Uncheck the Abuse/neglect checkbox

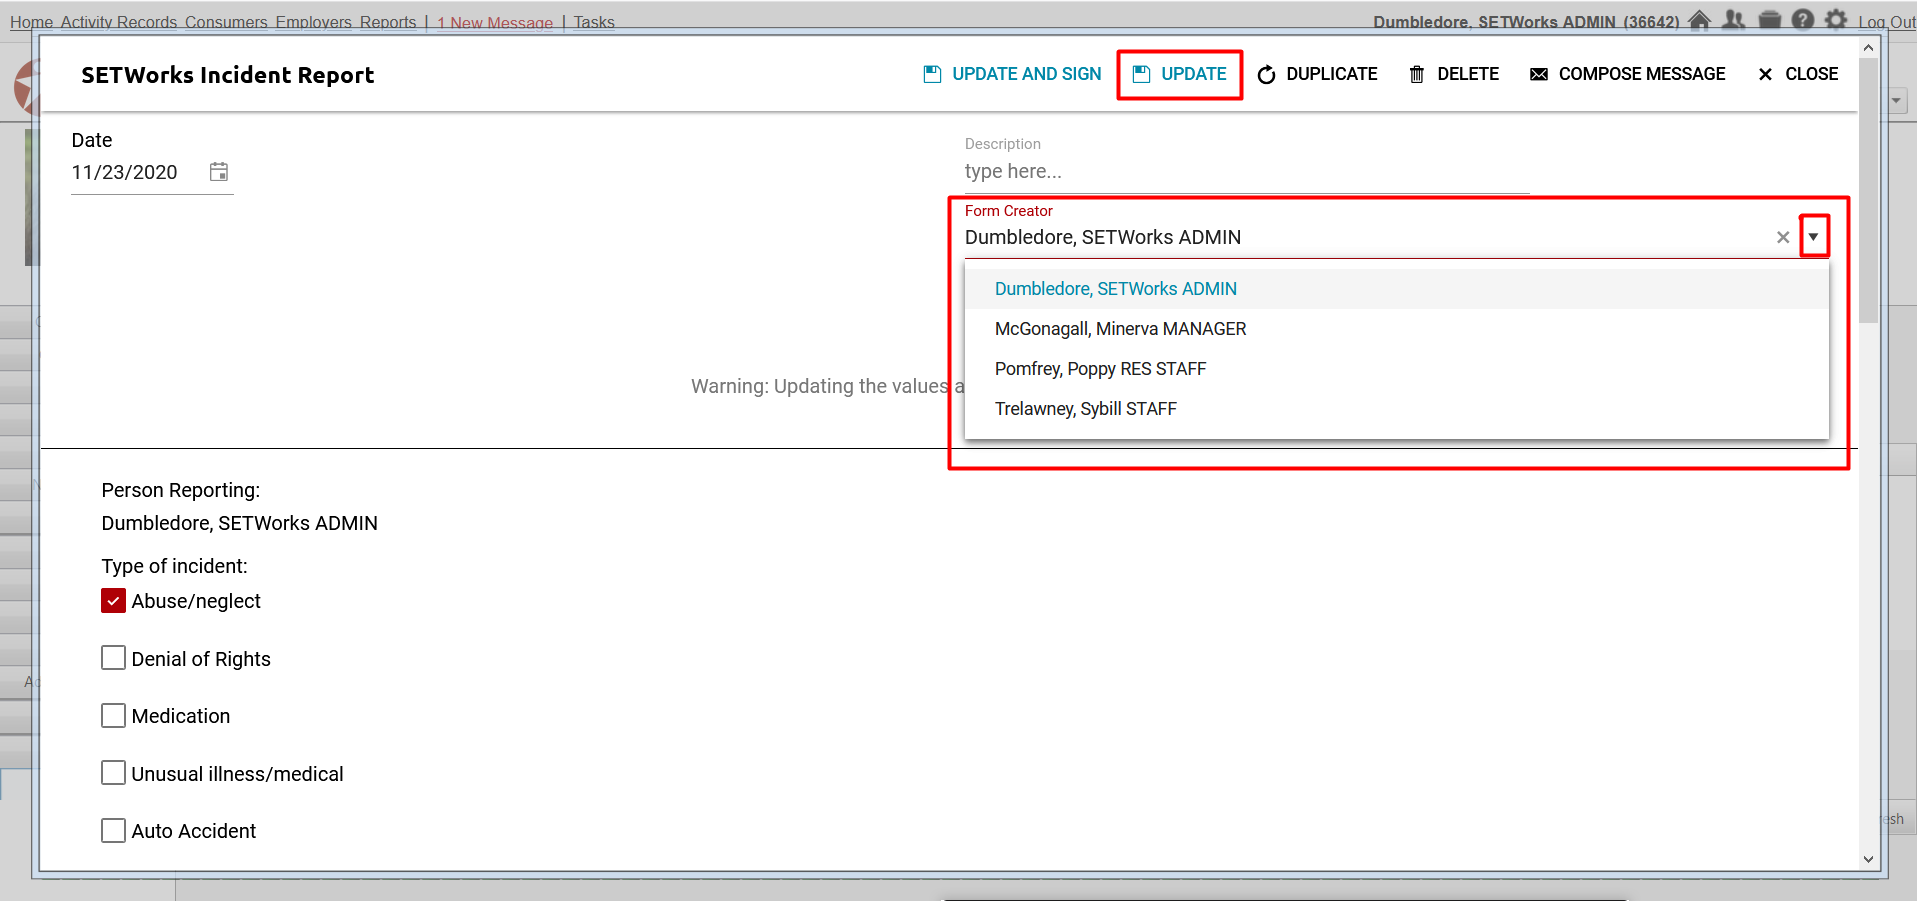coord(114,601)
